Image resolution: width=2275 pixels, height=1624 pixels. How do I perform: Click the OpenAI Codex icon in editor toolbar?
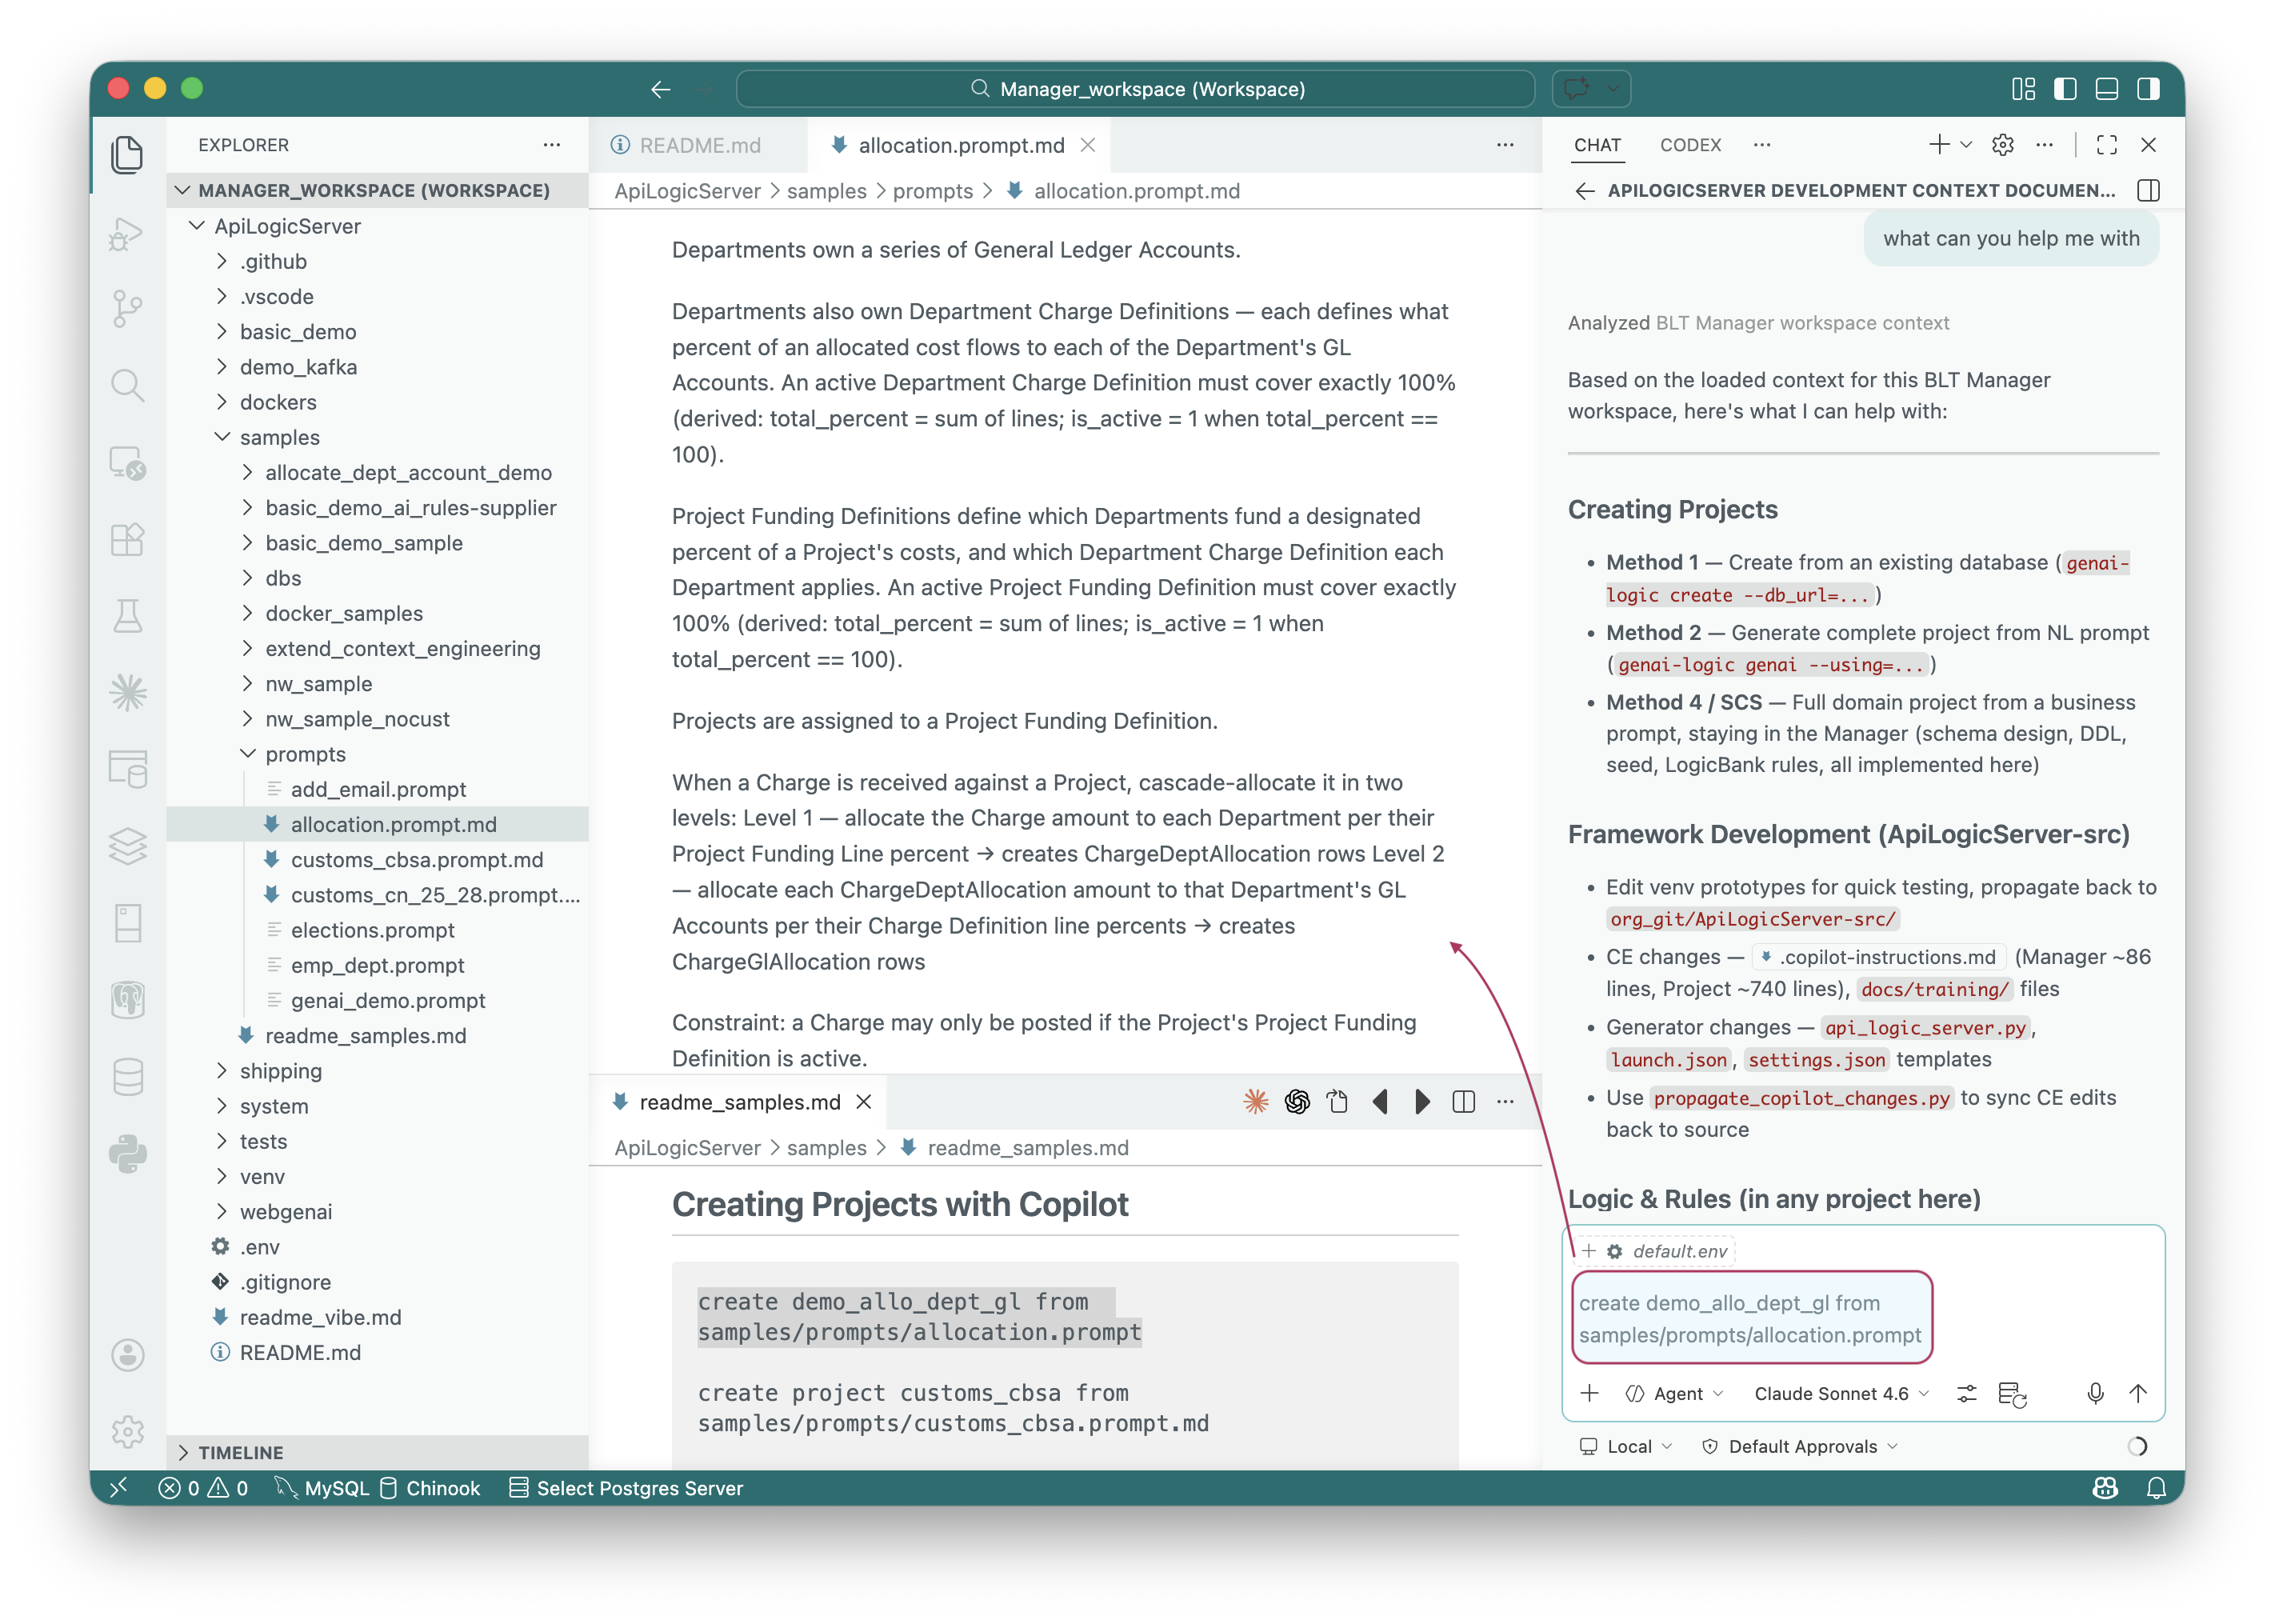[1297, 1102]
